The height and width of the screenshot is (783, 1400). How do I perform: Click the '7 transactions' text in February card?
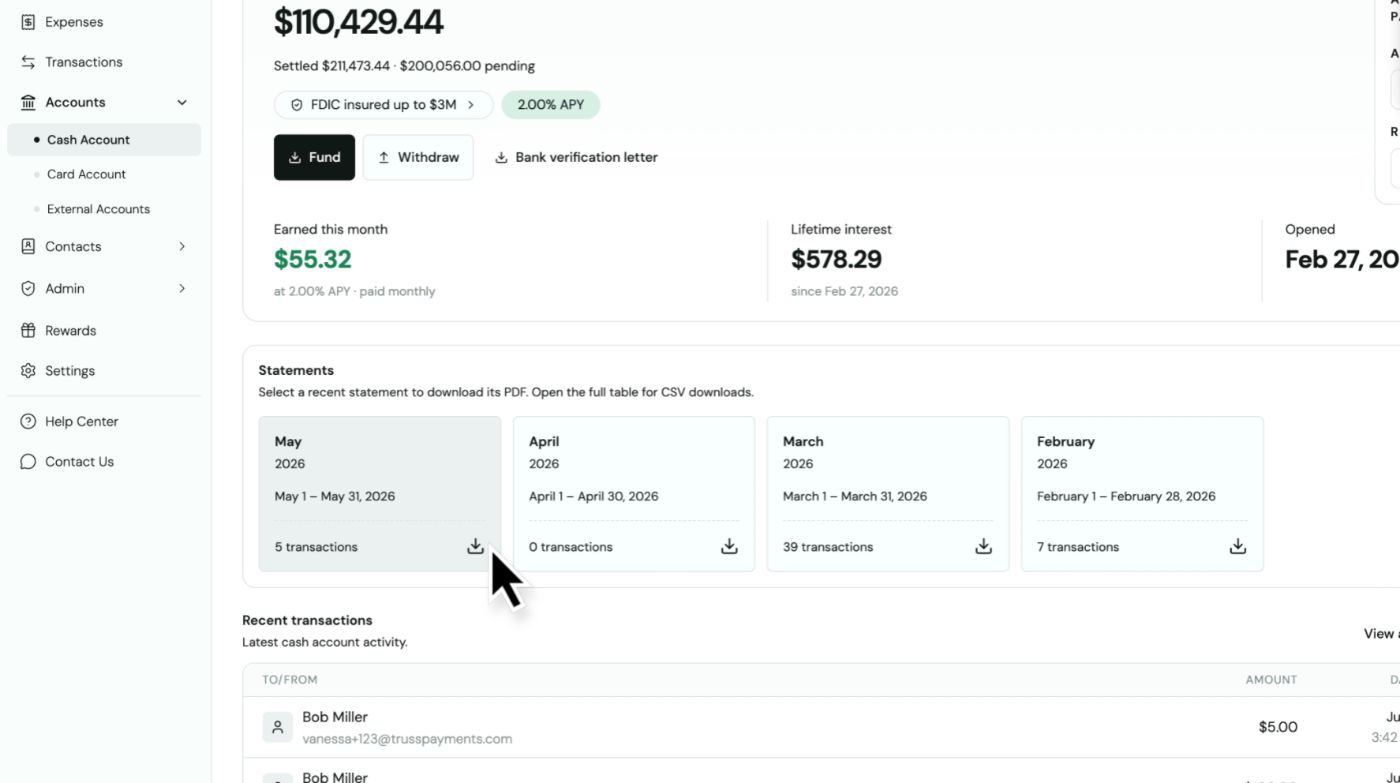point(1078,547)
